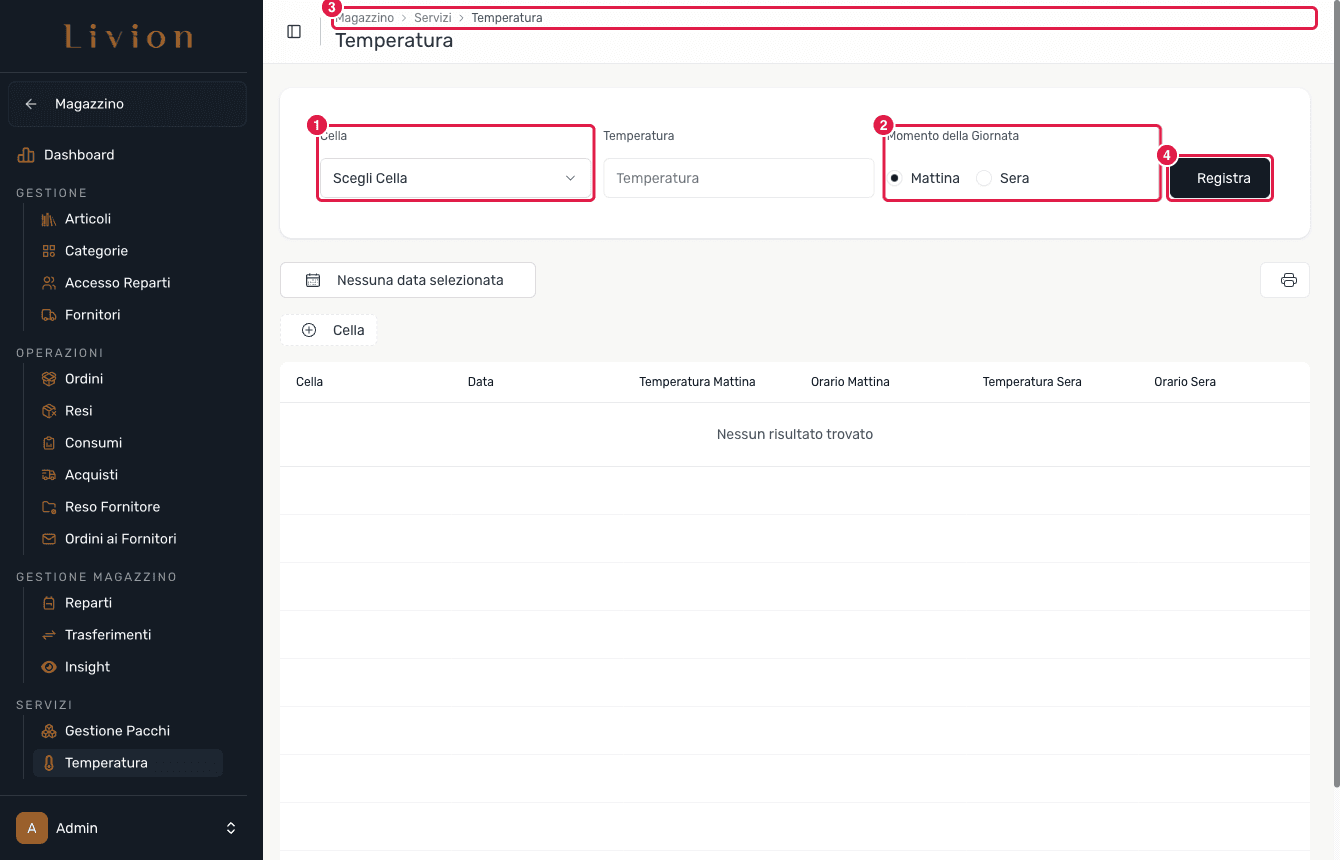Click the Data column header
The width and height of the screenshot is (1340, 860).
[x=481, y=382]
